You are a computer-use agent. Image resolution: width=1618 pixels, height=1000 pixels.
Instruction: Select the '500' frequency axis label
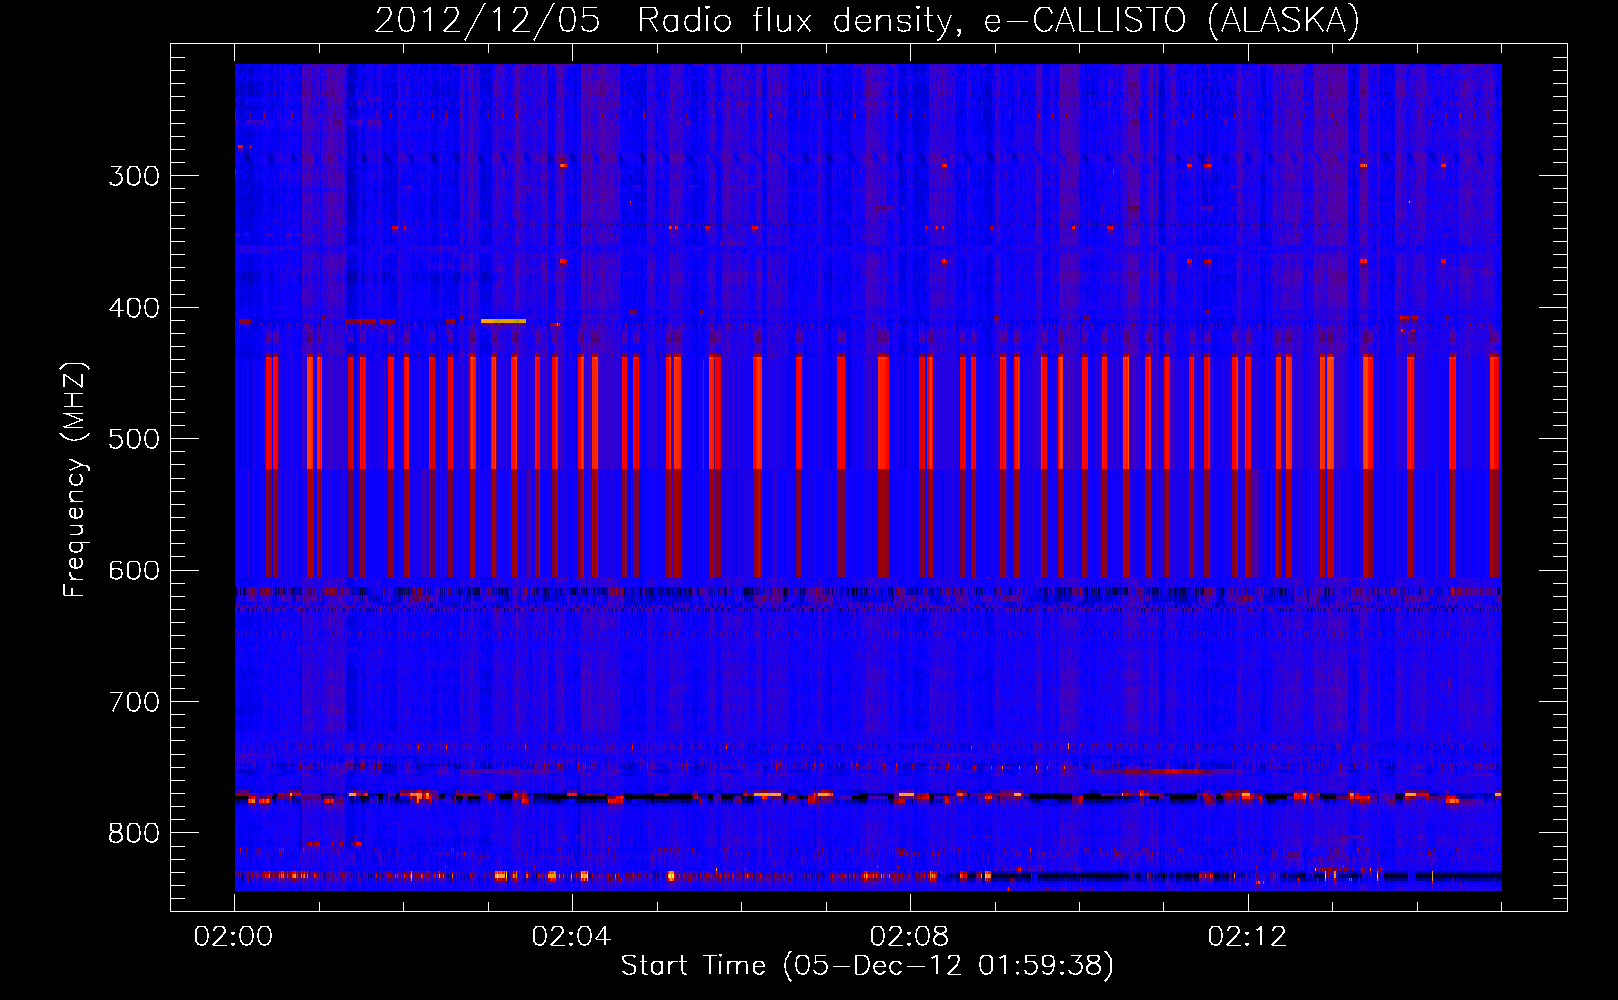pos(134,439)
